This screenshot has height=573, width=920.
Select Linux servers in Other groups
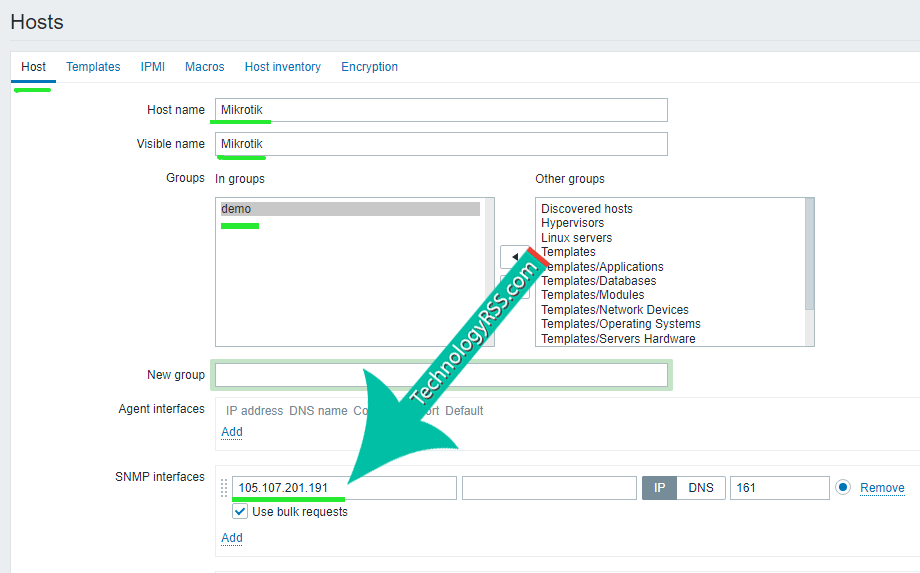(x=576, y=238)
